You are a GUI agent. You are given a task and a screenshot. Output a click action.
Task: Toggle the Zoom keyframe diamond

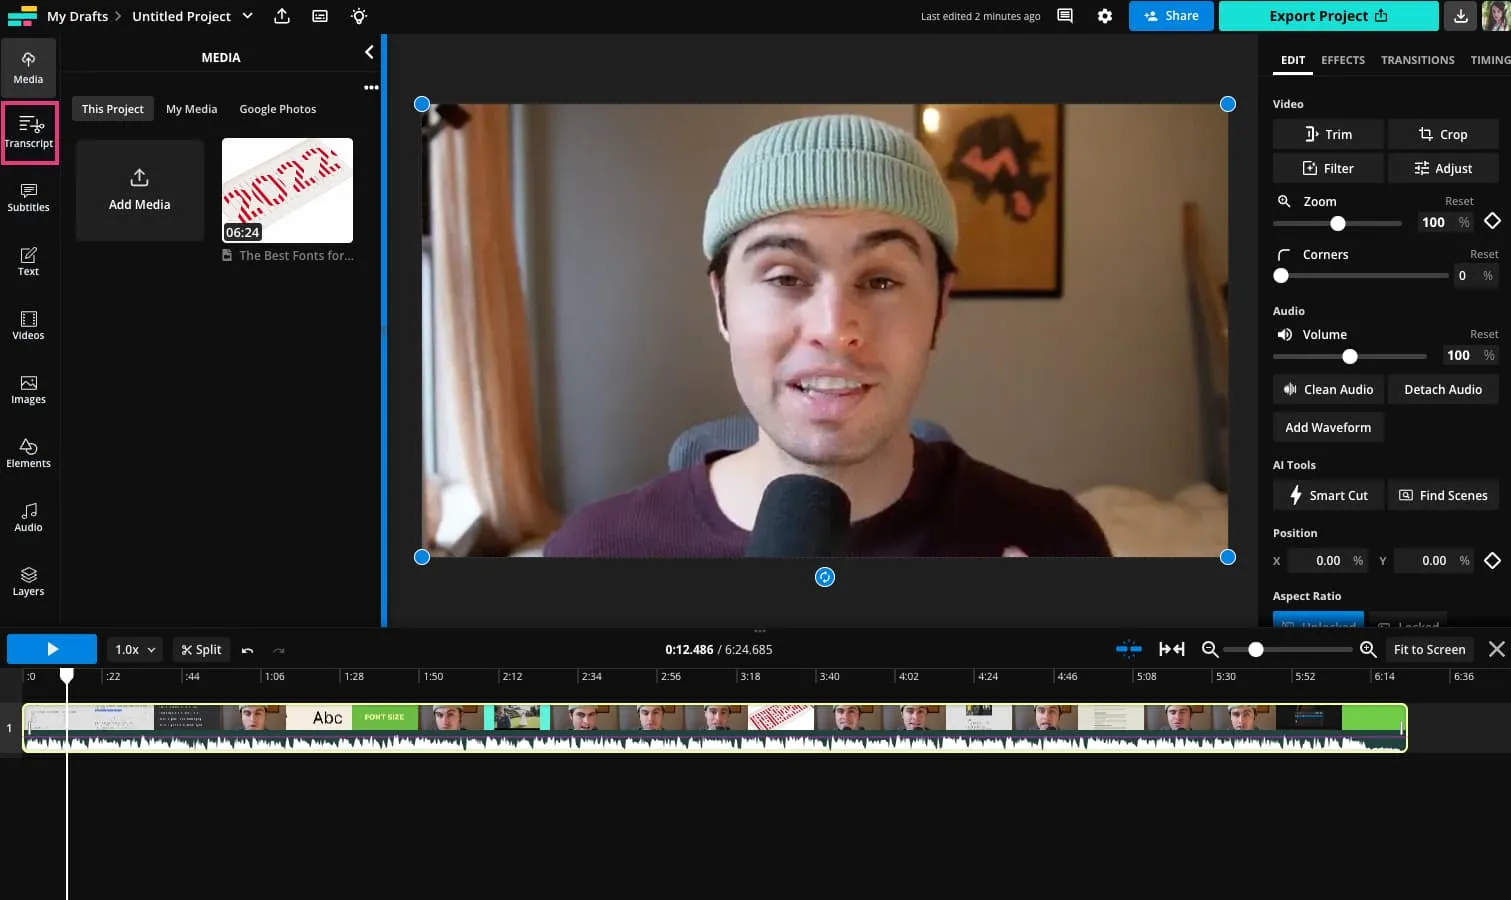1492,221
